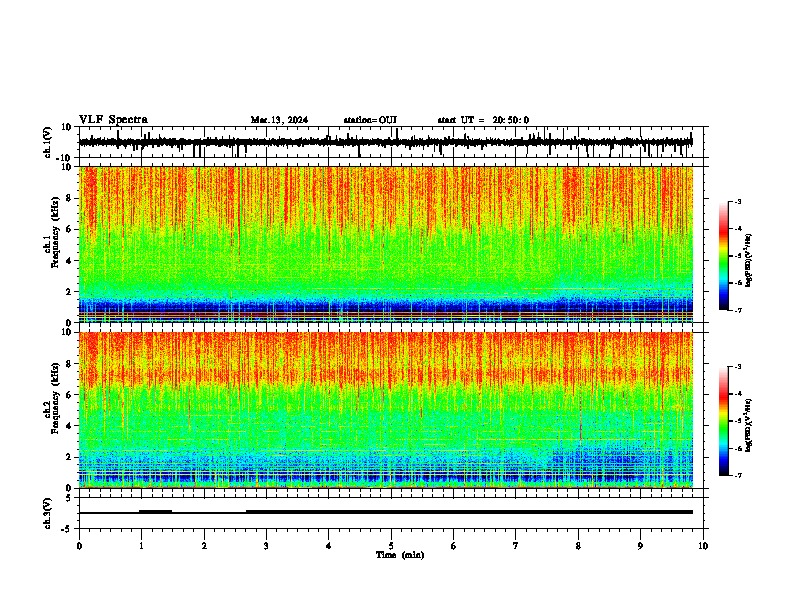Click the time axis tick label "1"
Viewport: 792px width, 612px height.
click(x=142, y=546)
